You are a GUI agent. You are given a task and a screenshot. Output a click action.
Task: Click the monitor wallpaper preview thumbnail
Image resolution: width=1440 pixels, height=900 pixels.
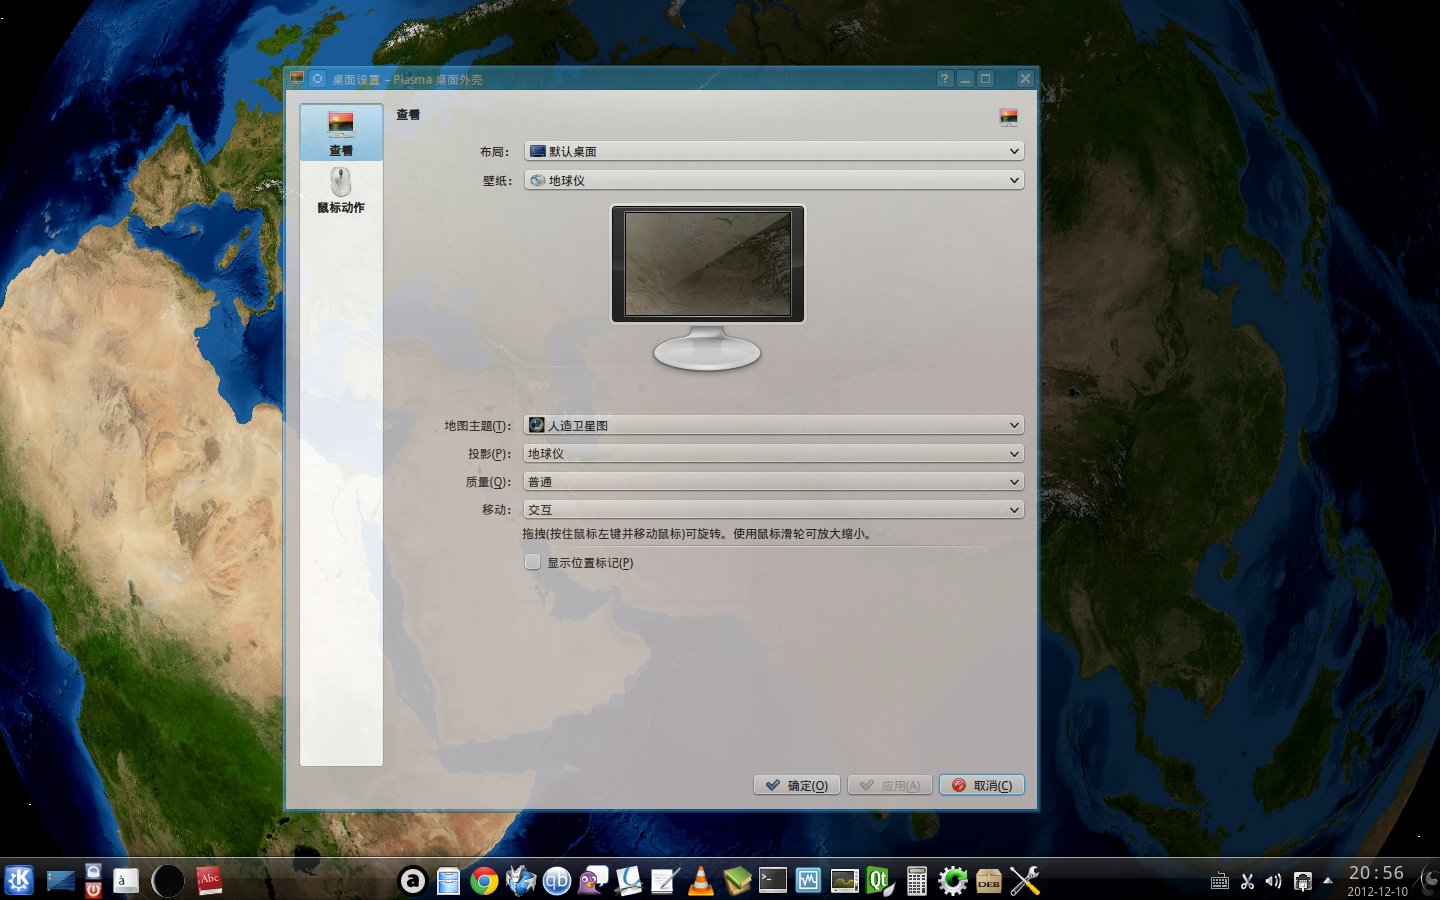coord(708,264)
